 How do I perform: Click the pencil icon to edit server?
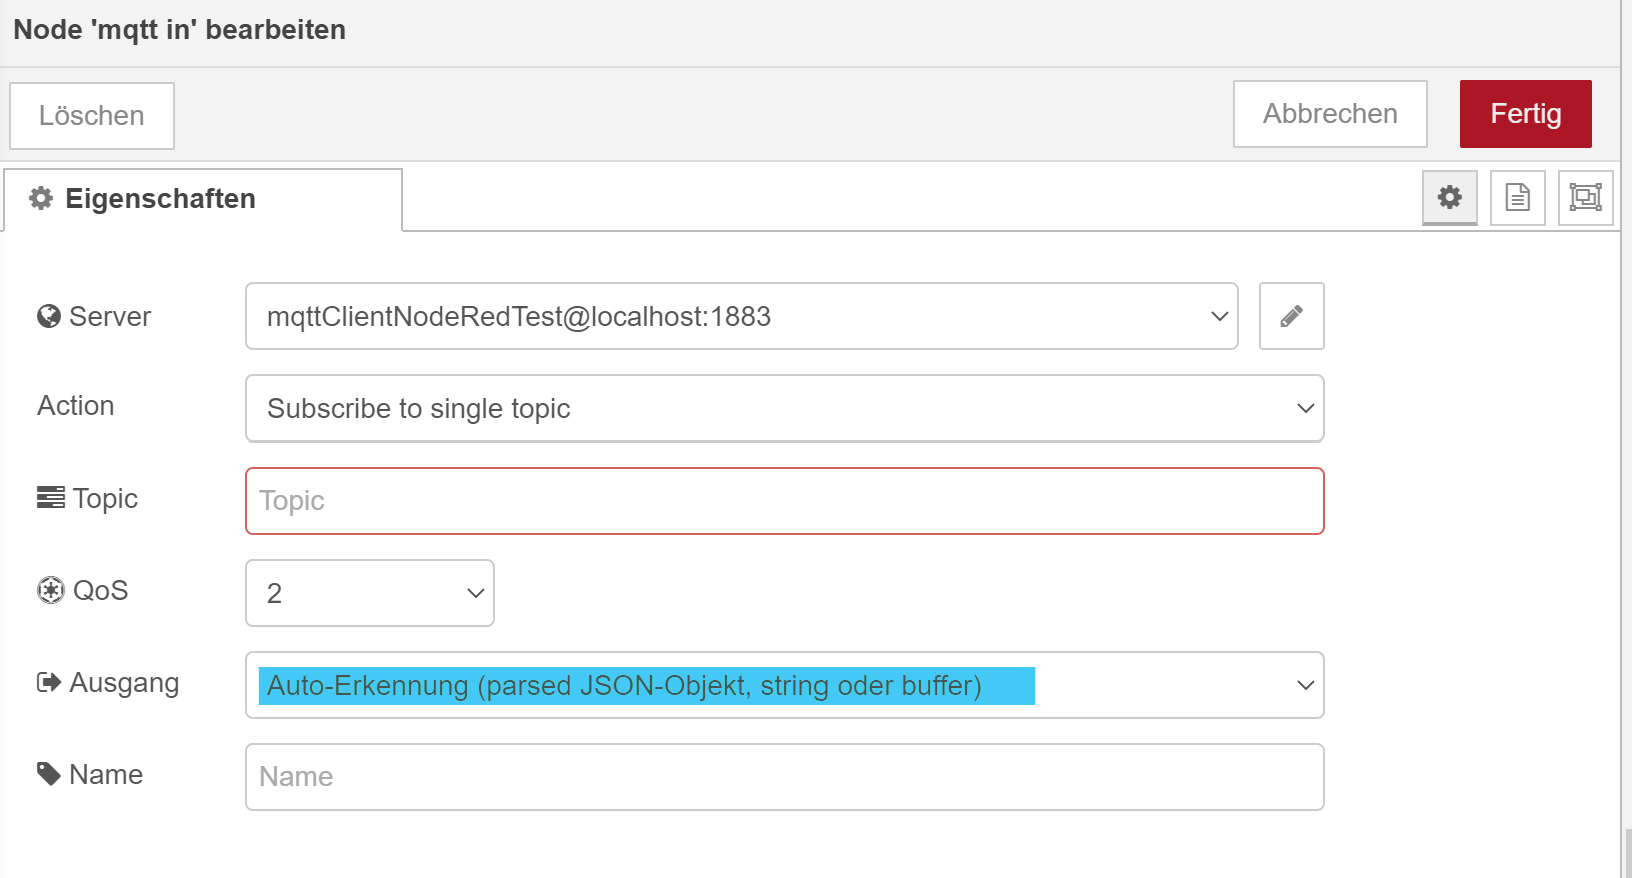point(1291,316)
